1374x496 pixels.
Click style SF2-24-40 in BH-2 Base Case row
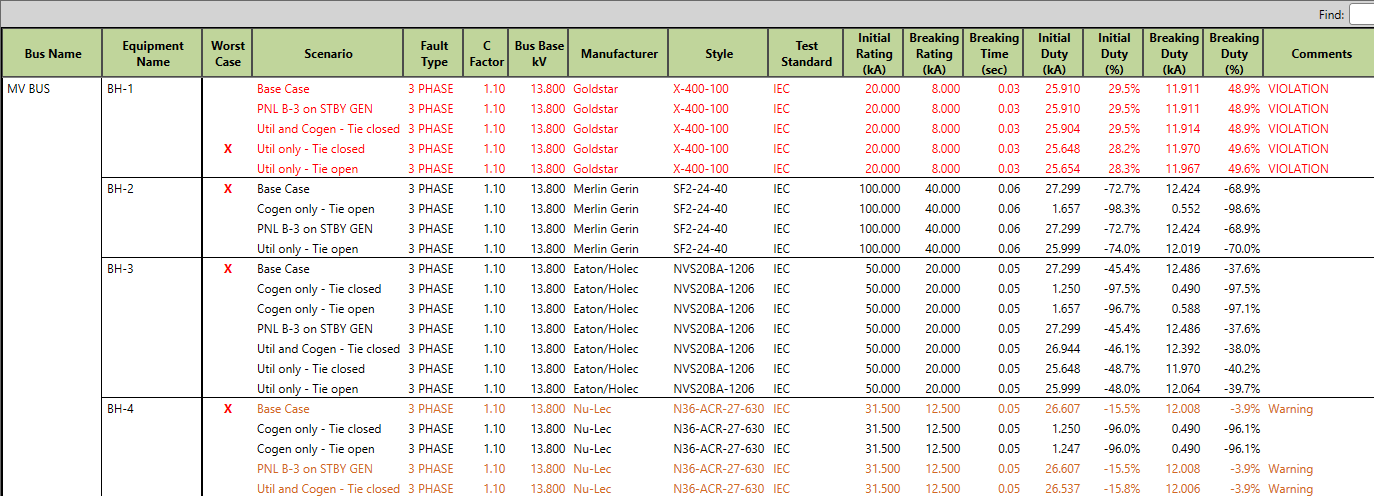pyautogui.click(x=700, y=189)
